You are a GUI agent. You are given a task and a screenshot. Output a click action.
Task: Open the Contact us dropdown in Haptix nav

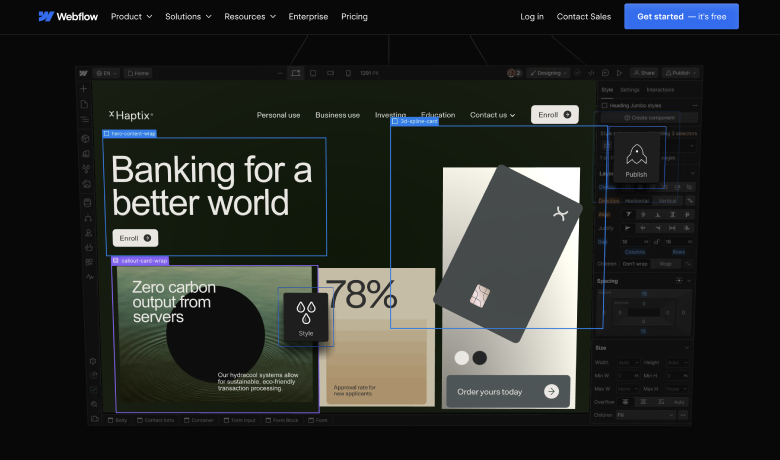point(492,115)
